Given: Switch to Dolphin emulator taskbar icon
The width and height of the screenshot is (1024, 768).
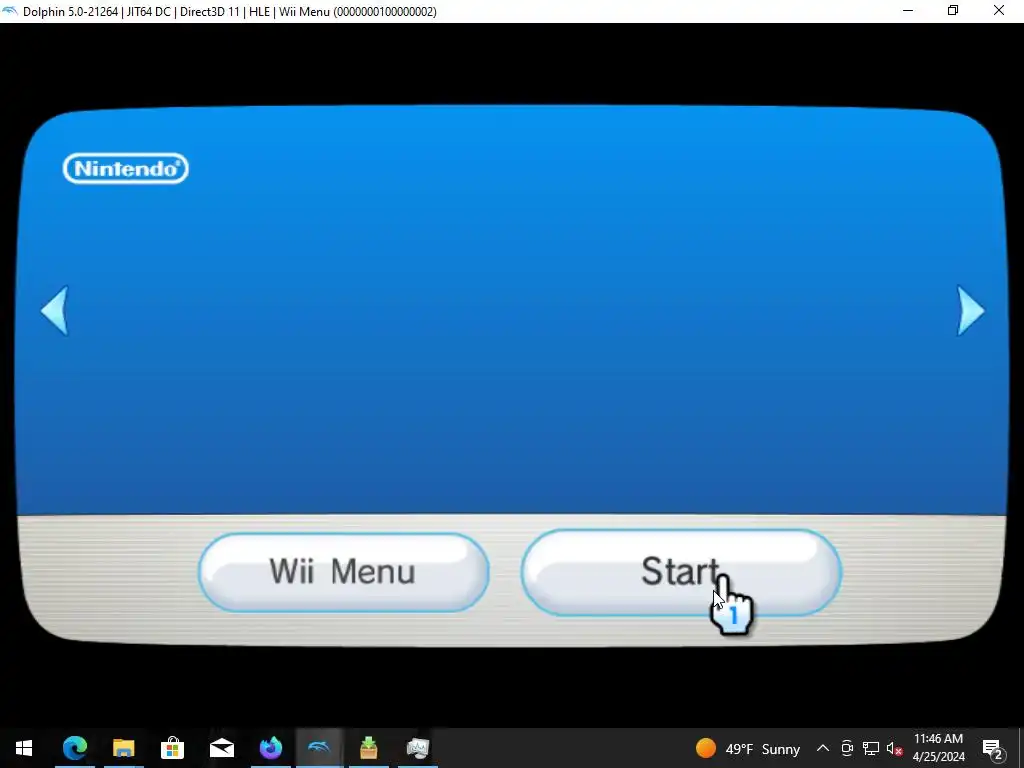Looking at the screenshot, I should (319, 748).
